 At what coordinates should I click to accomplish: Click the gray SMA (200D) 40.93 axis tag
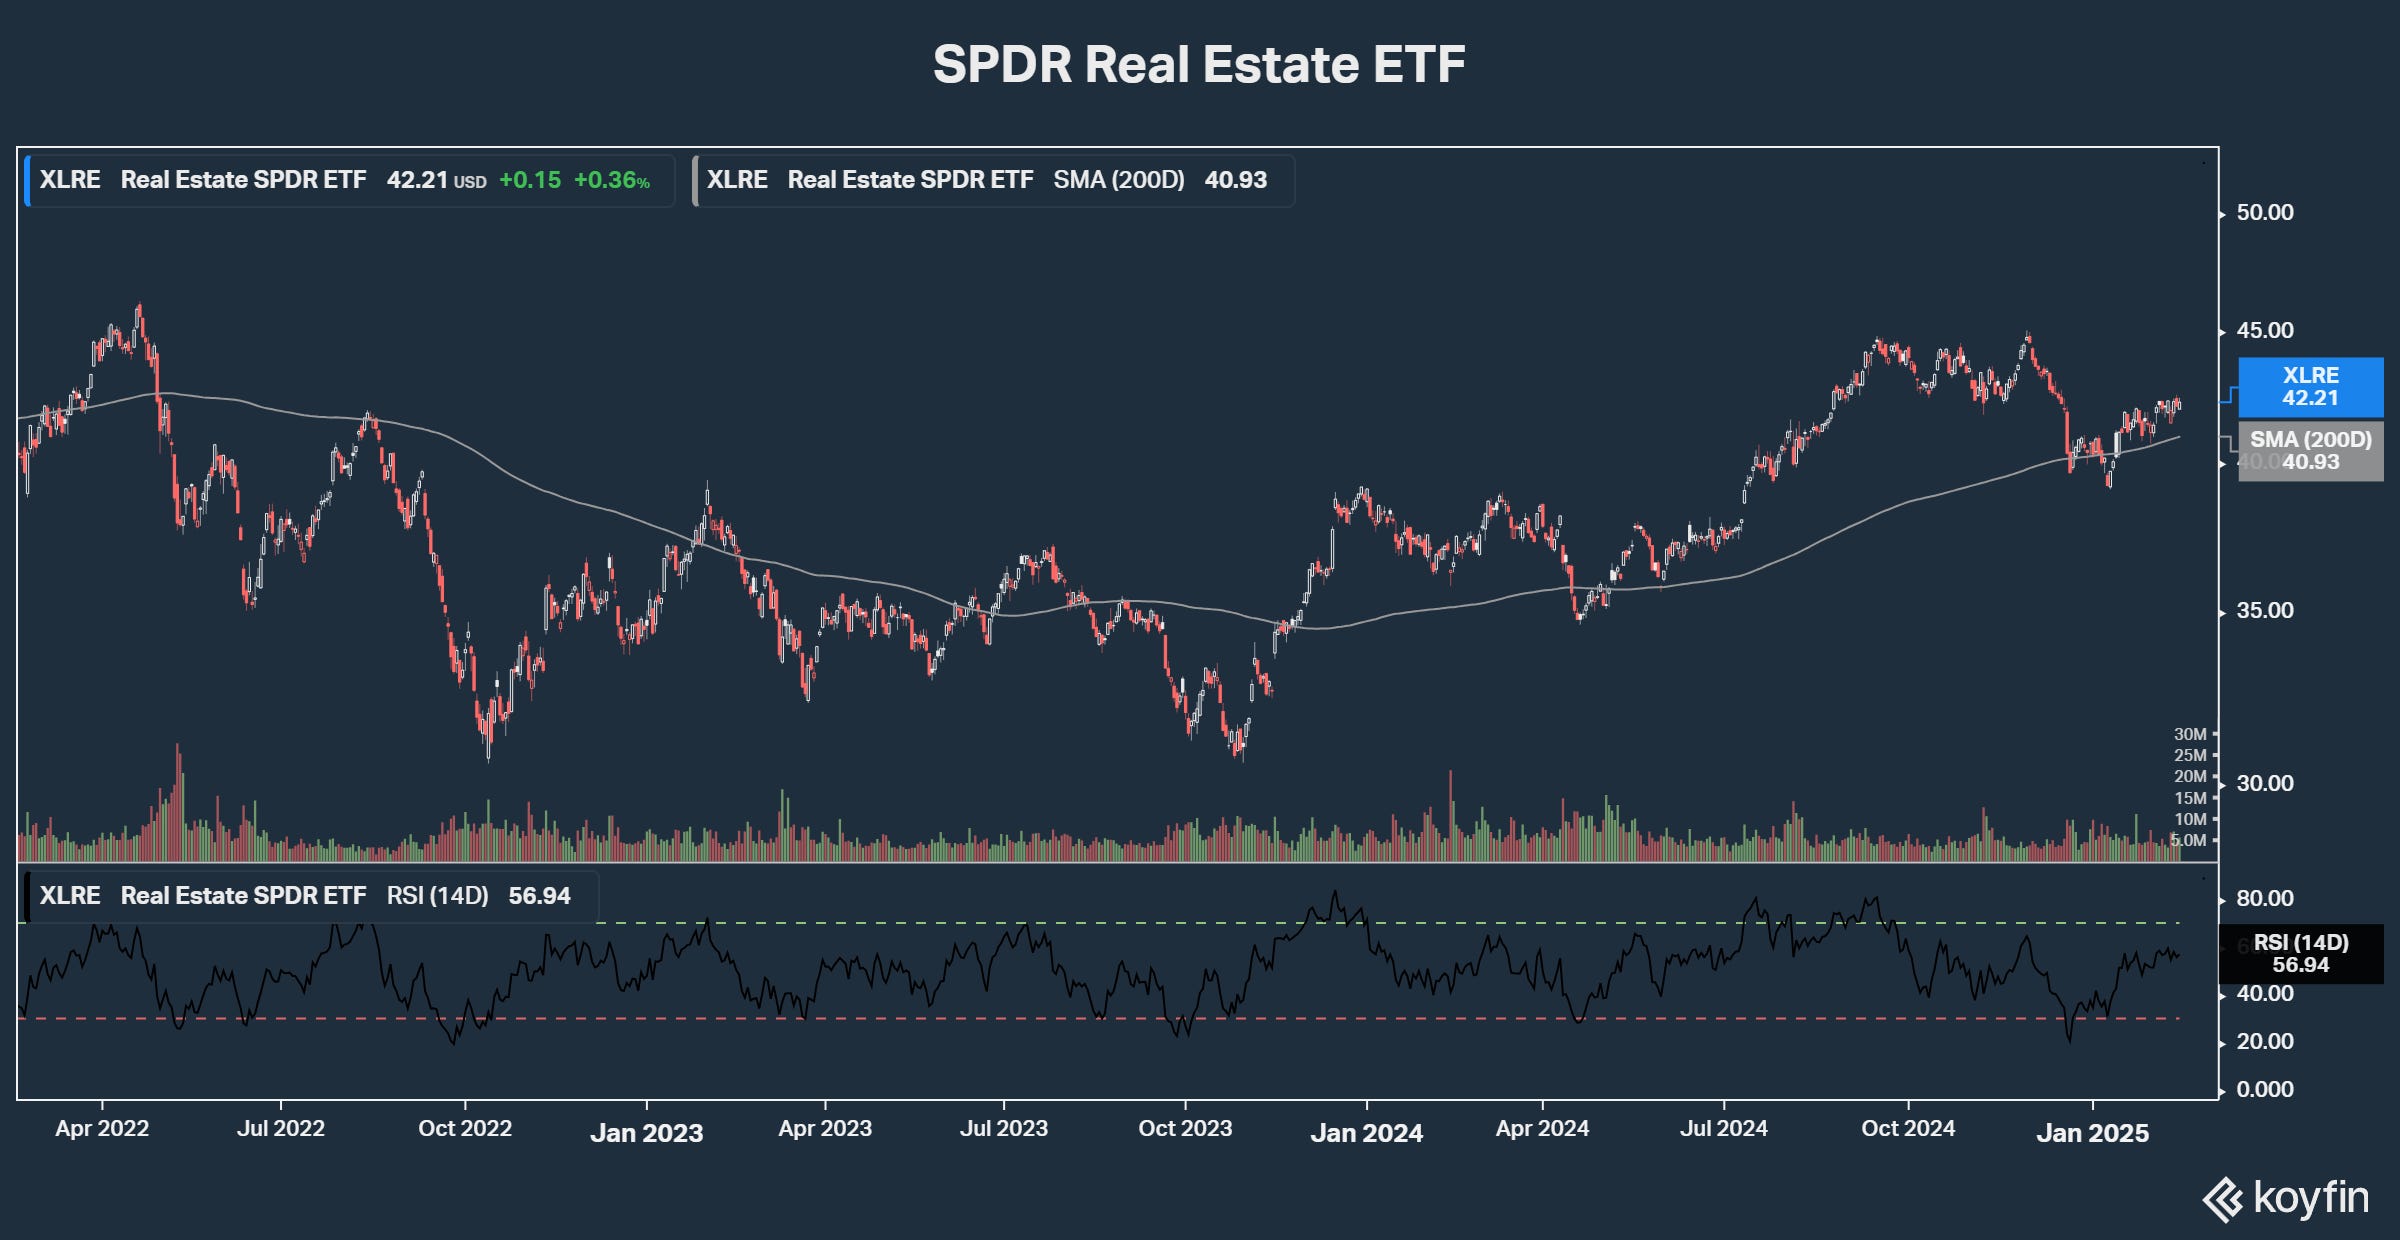[2310, 451]
